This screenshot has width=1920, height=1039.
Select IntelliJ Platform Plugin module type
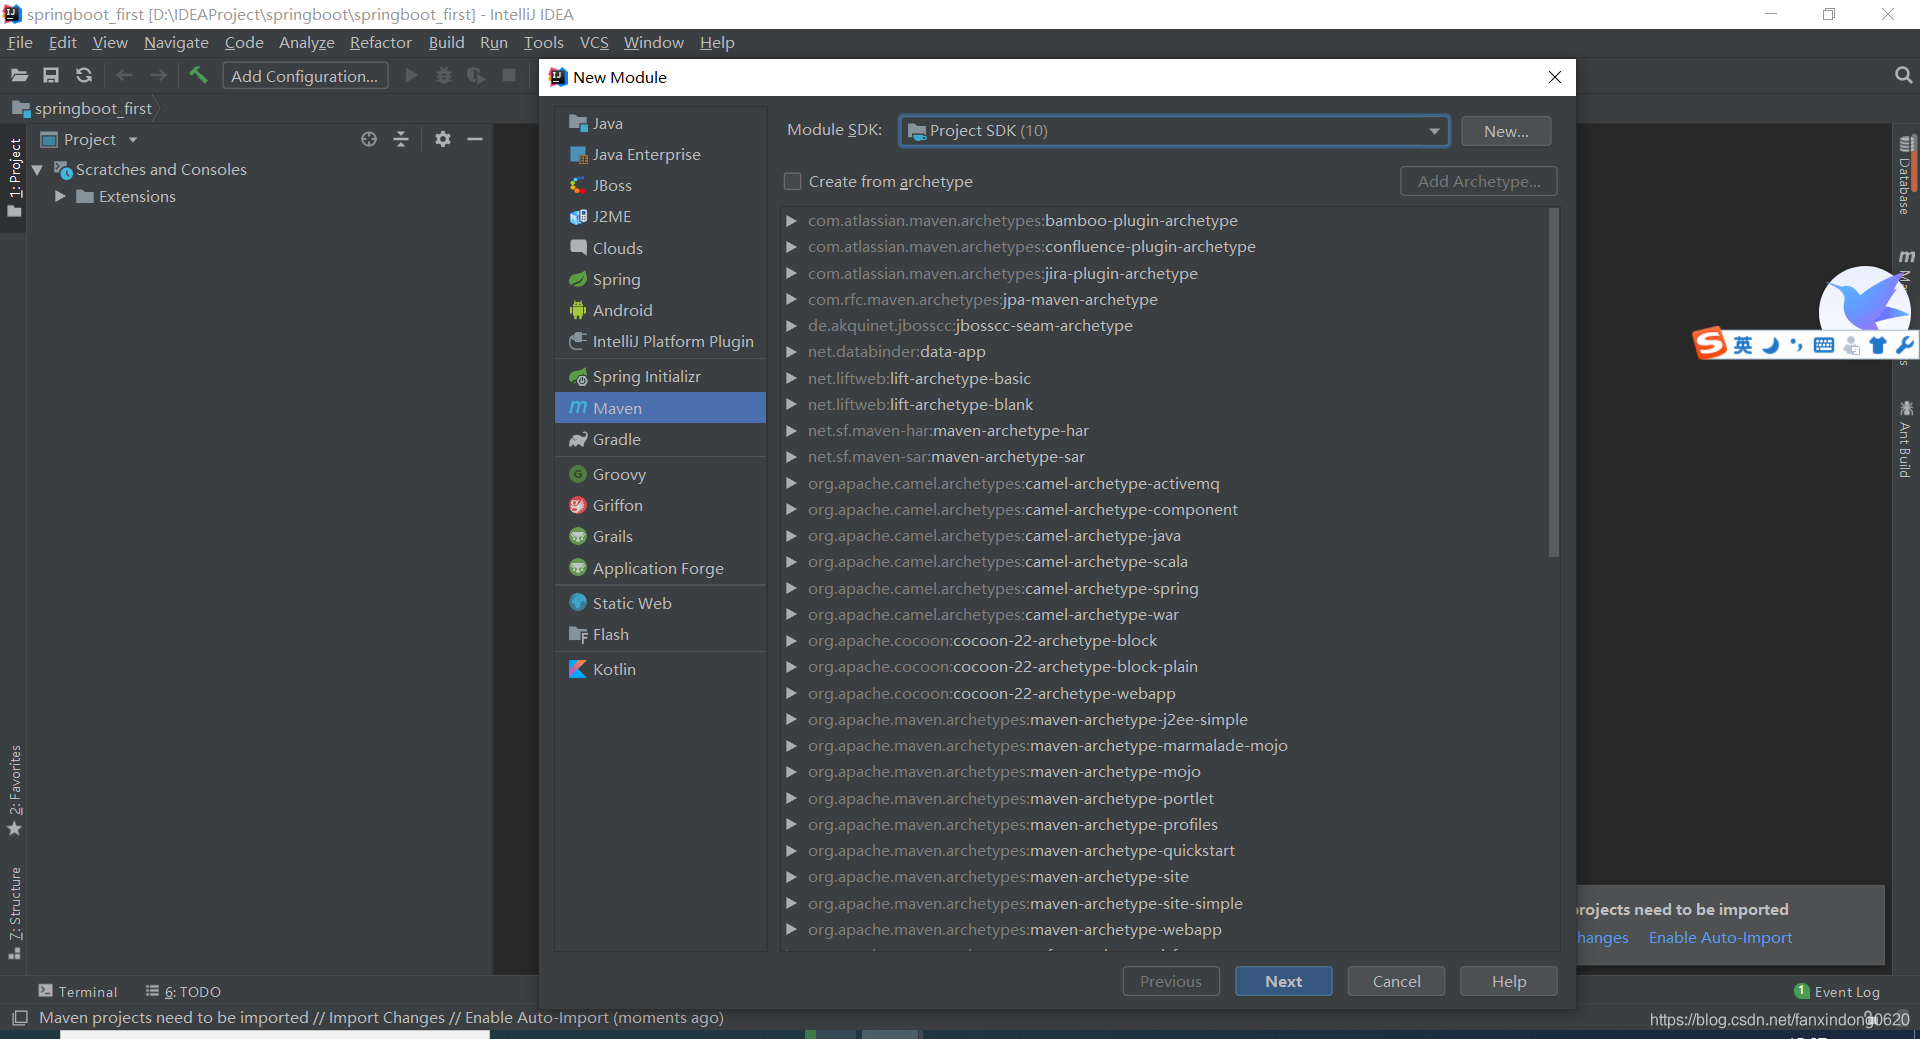[660, 341]
